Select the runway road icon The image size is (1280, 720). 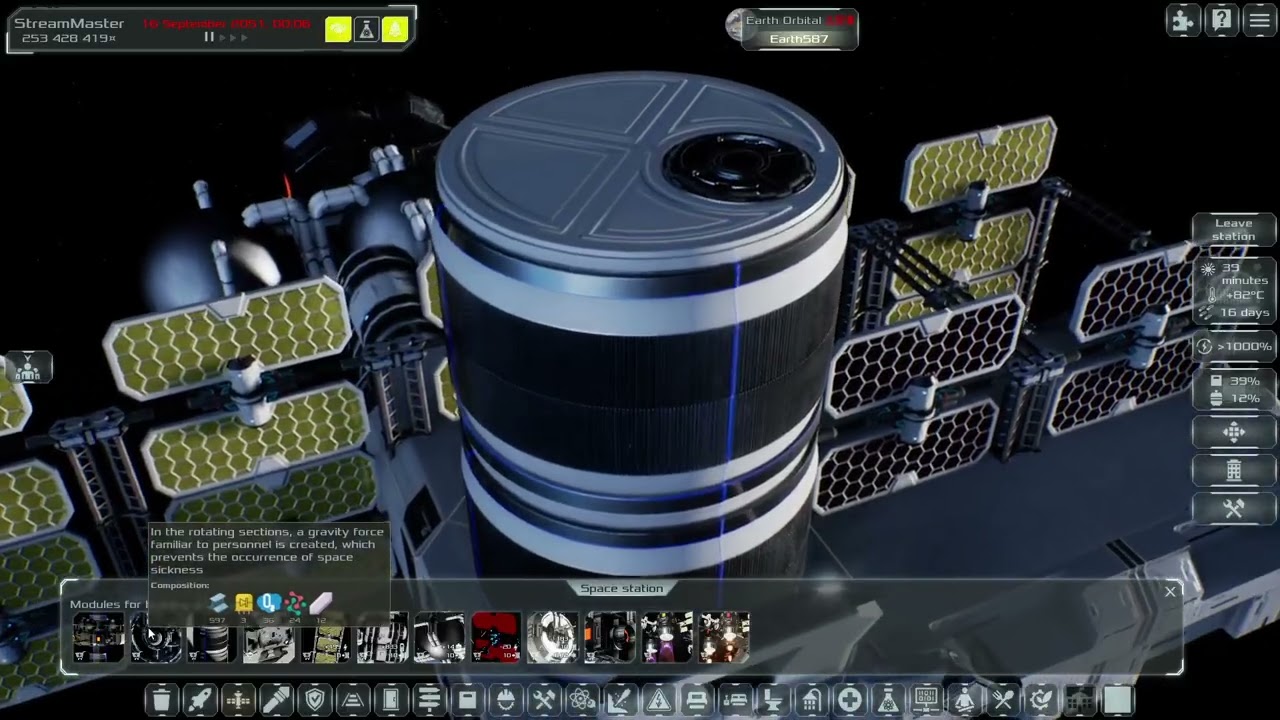352,700
